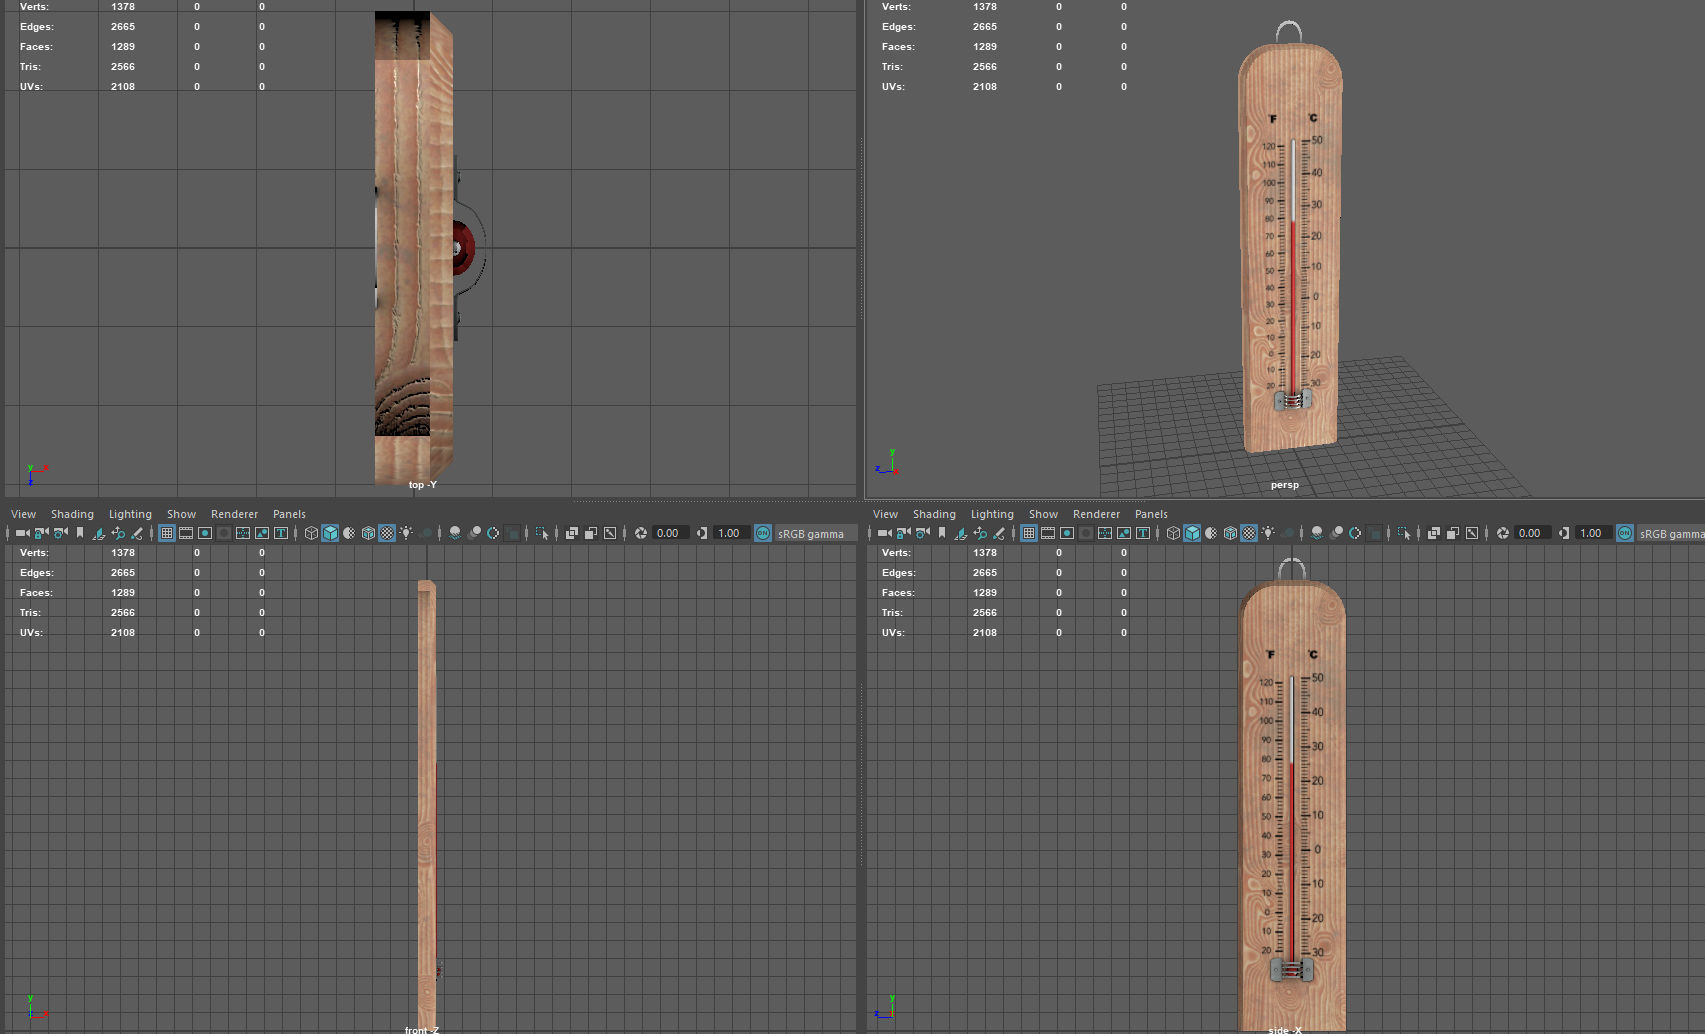Click Isolate Select icon in front panel toolbar
The width and height of the screenshot is (1705, 1034).
pyautogui.click(x=542, y=533)
